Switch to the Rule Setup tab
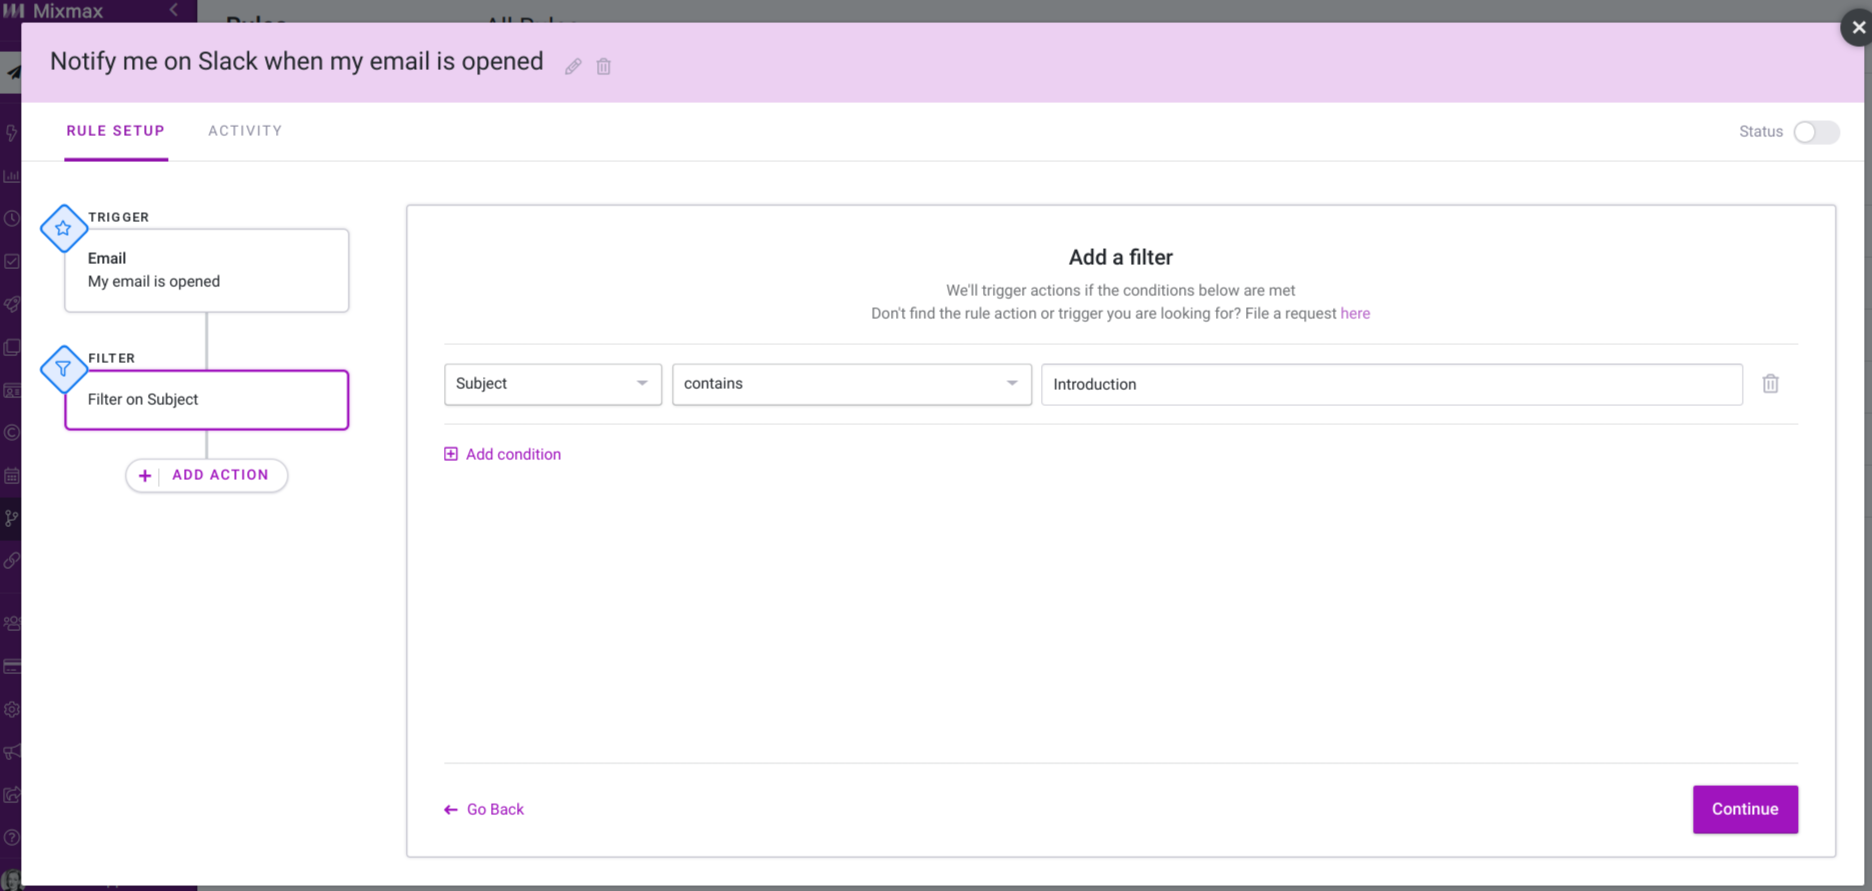This screenshot has height=891, width=1872. [x=116, y=131]
